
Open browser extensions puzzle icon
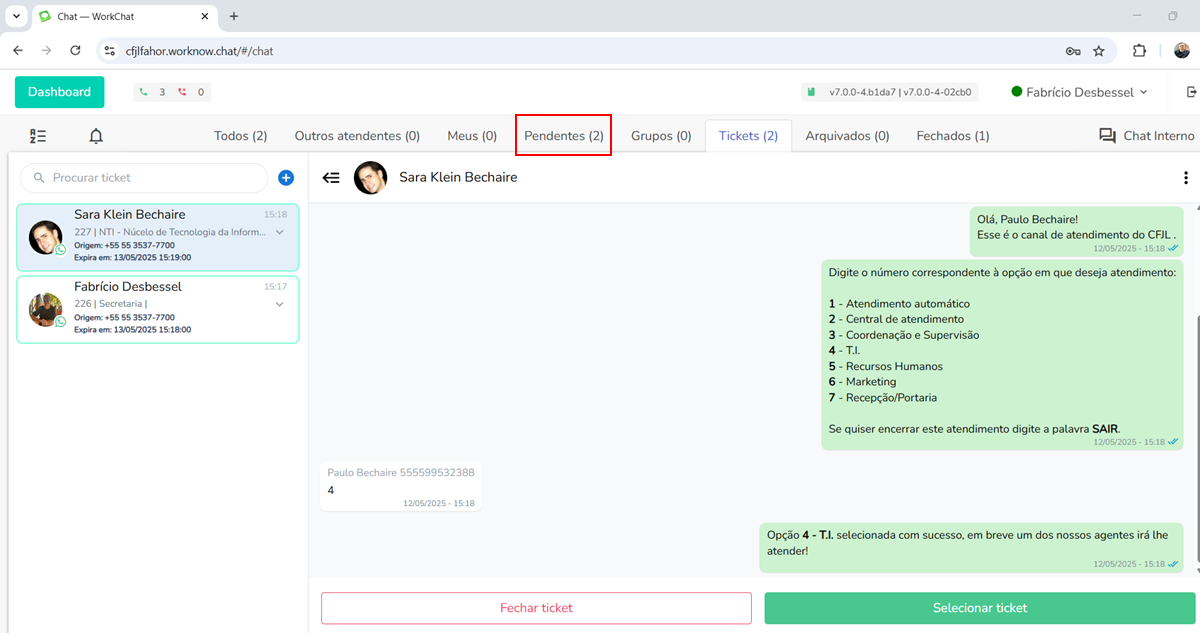tap(1139, 51)
